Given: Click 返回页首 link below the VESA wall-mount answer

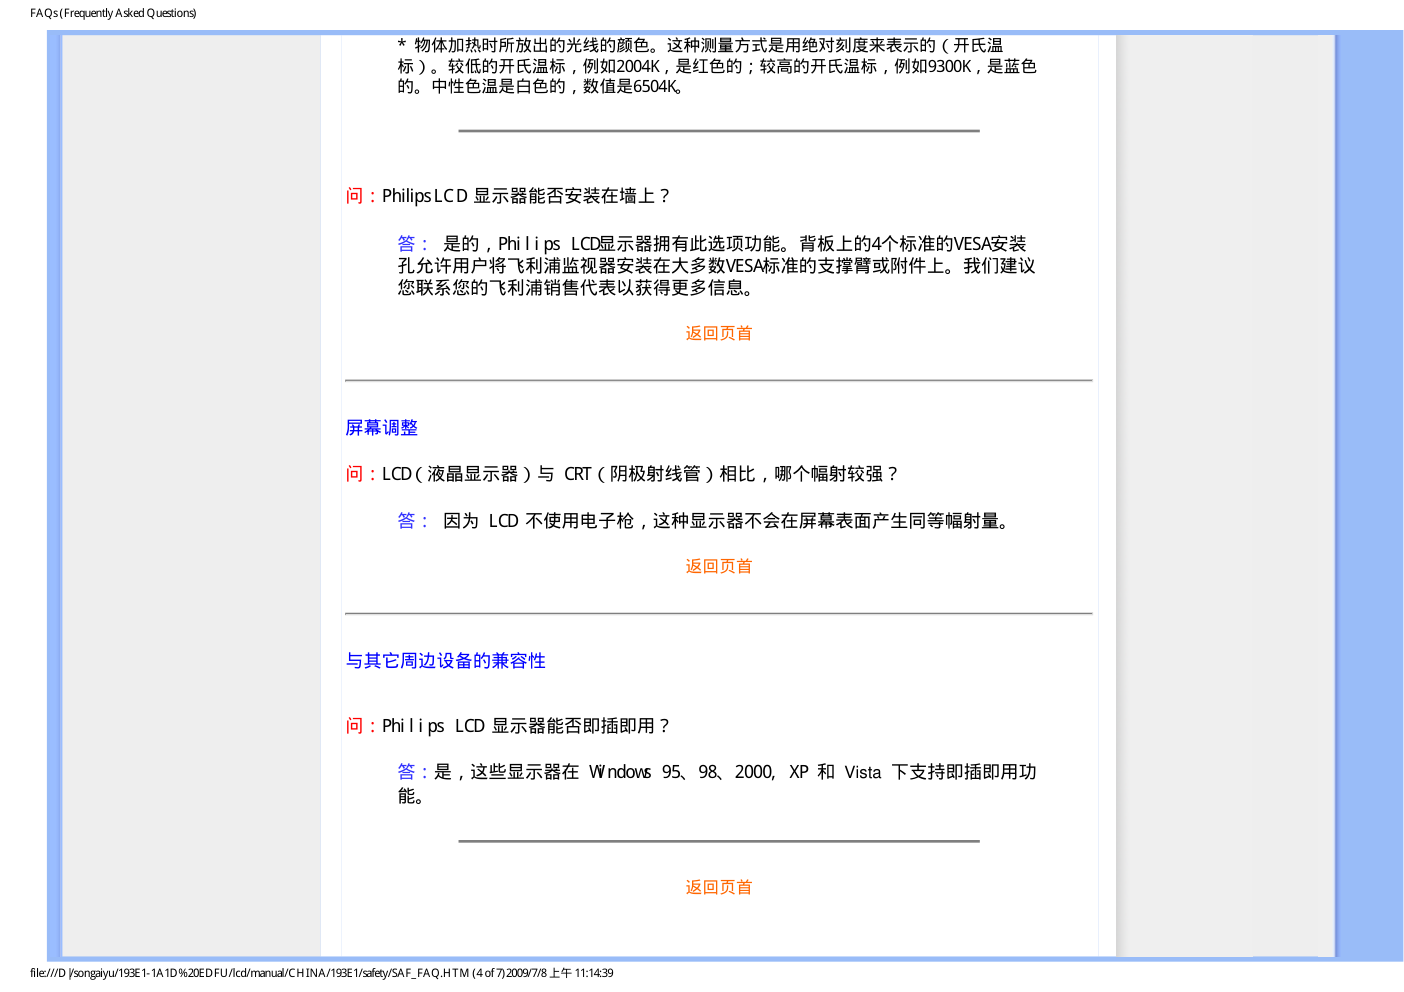Looking at the screenshot, I should click(x=718, y=333).
